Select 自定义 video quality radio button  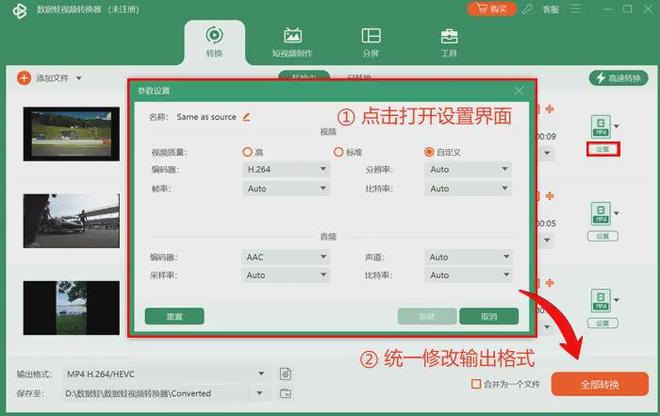tap(429, 152)
